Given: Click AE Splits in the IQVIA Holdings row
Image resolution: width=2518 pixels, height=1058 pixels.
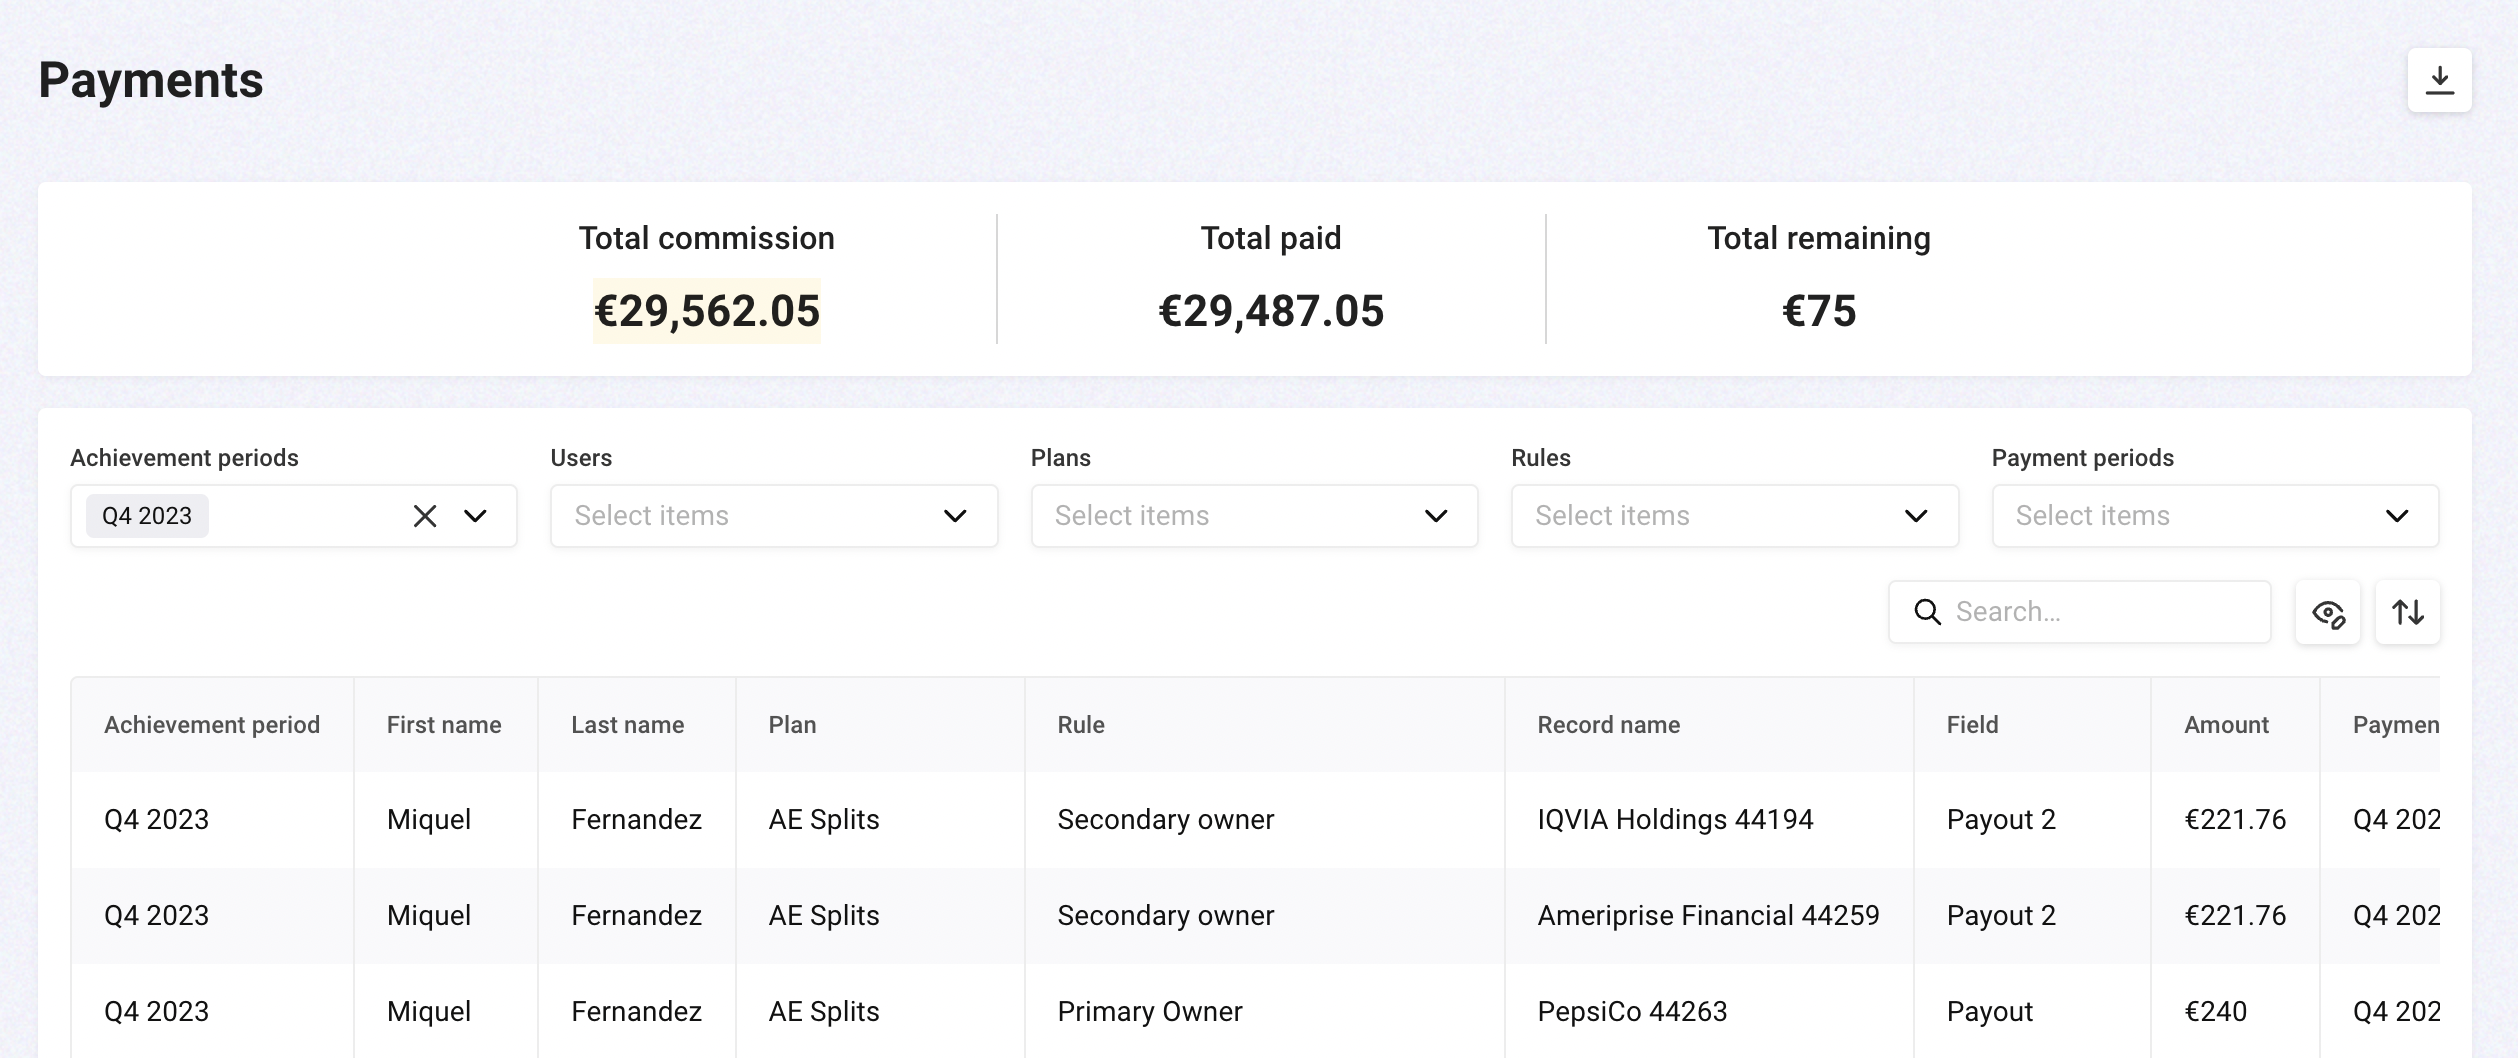Looking at the screenshot, I should coord(824,820).
